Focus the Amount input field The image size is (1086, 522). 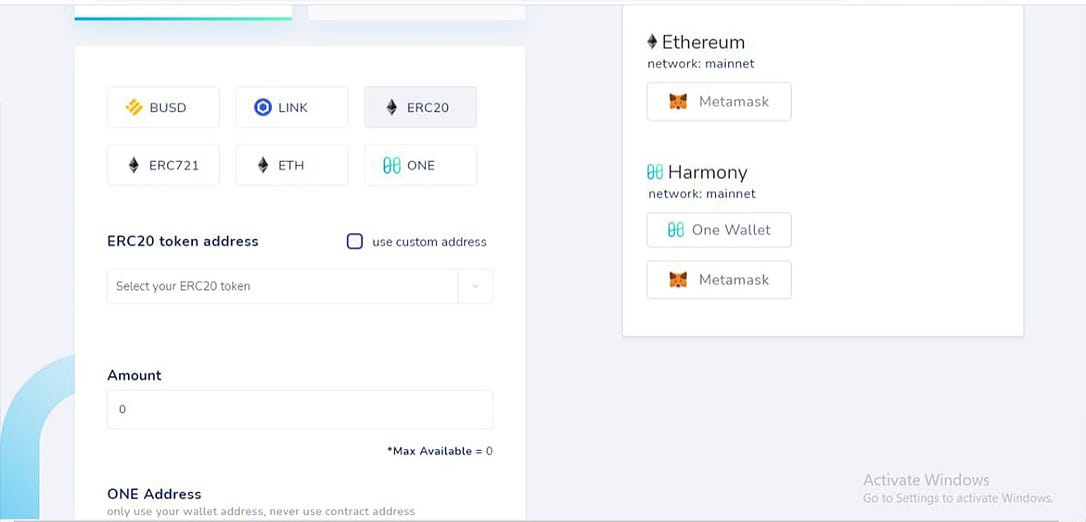(x=300, y=409)
